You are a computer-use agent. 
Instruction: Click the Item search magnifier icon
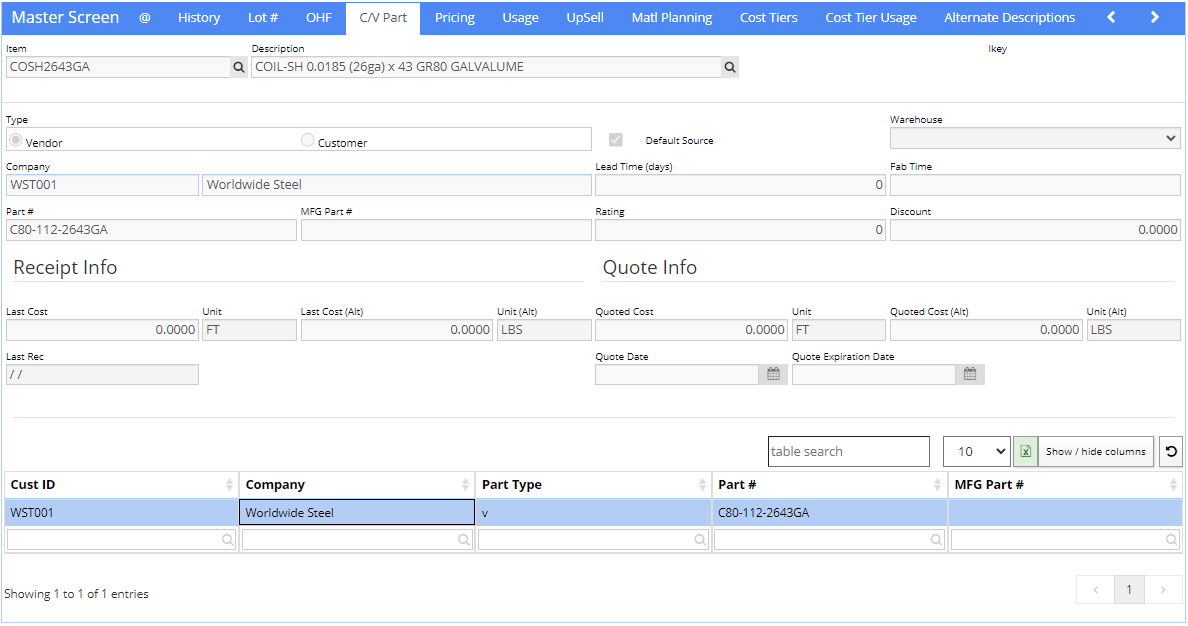[239, 67]
